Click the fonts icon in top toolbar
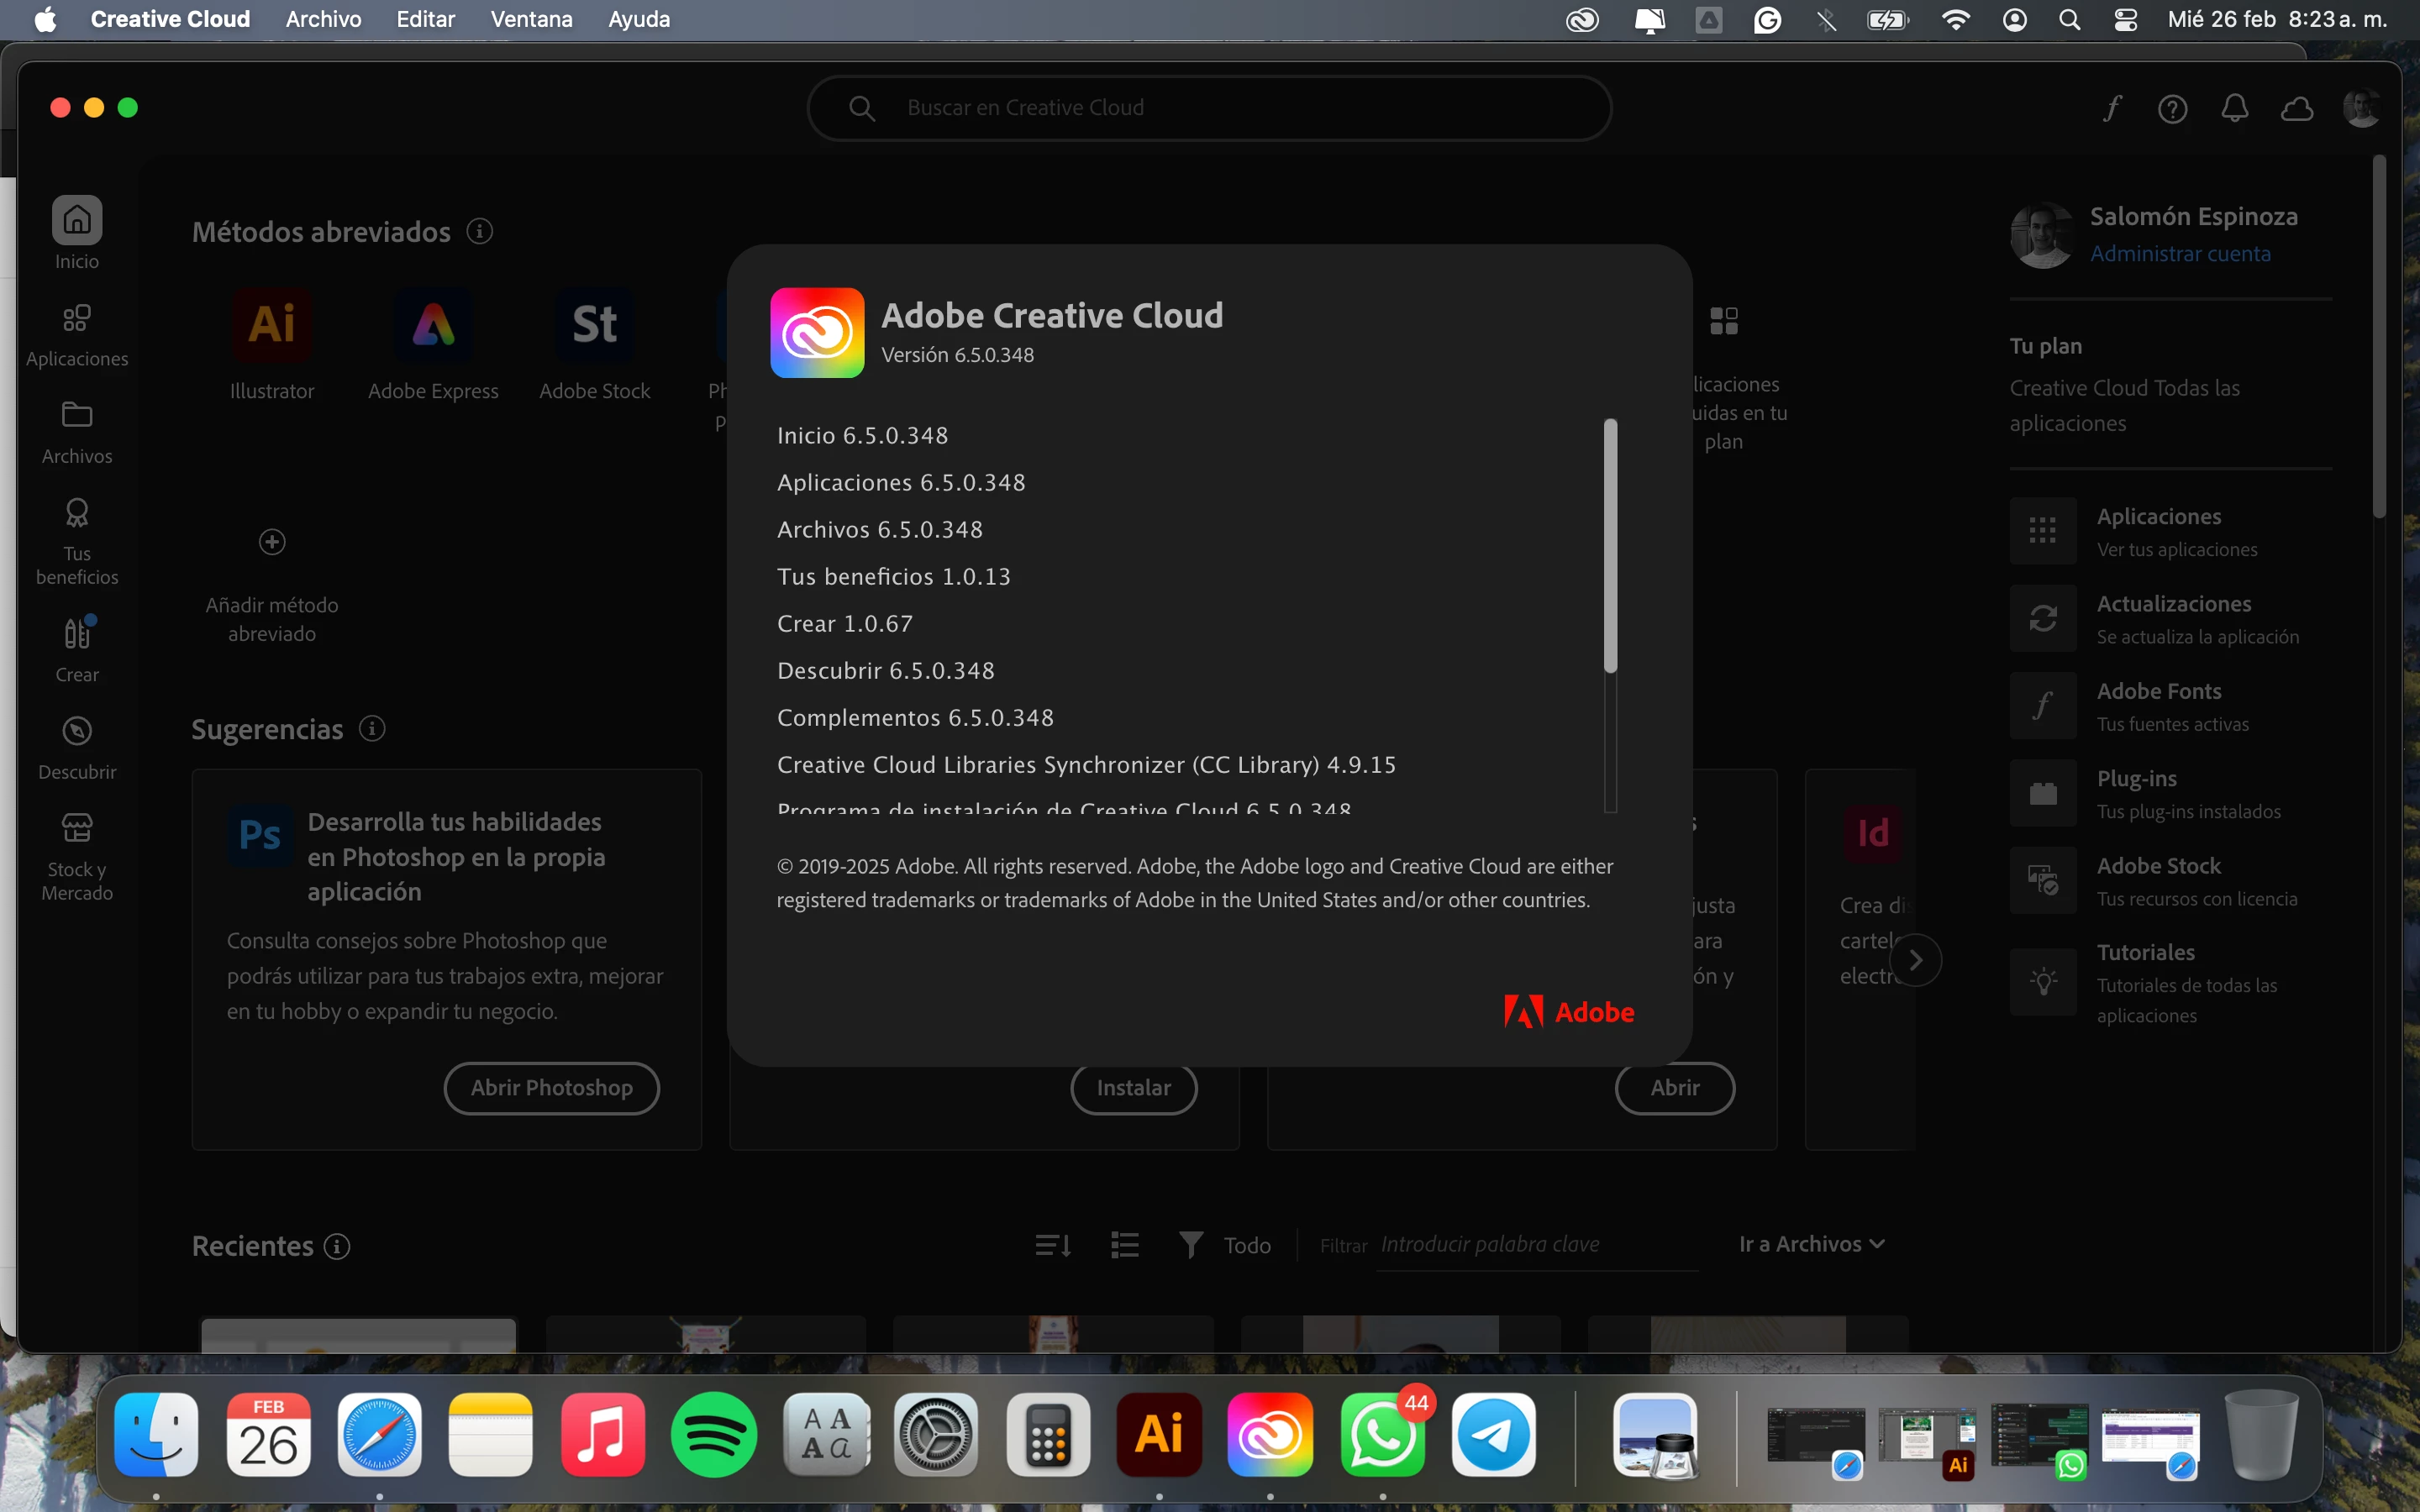 pyautogui.click(x=2112, y=108)
